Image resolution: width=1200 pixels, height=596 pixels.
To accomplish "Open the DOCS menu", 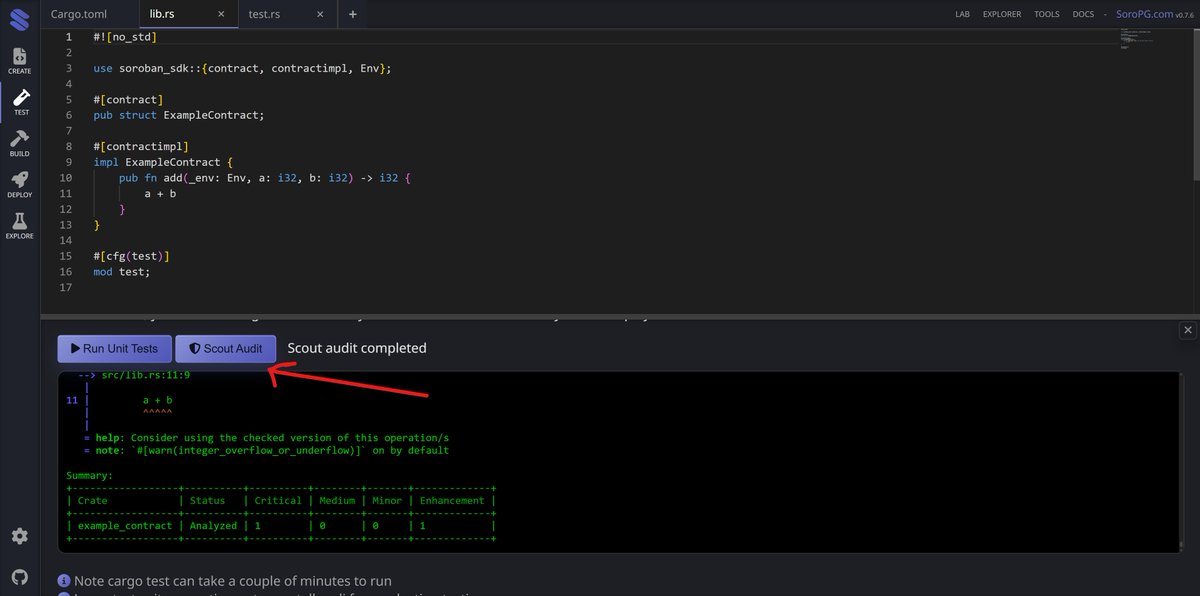I will click(x=1083, y=14).
